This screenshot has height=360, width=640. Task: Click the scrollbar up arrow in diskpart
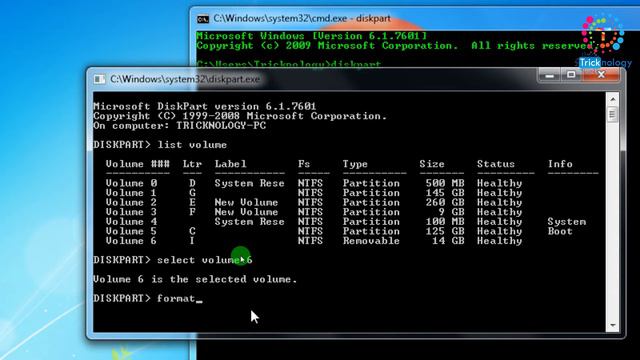coord(613,99)
